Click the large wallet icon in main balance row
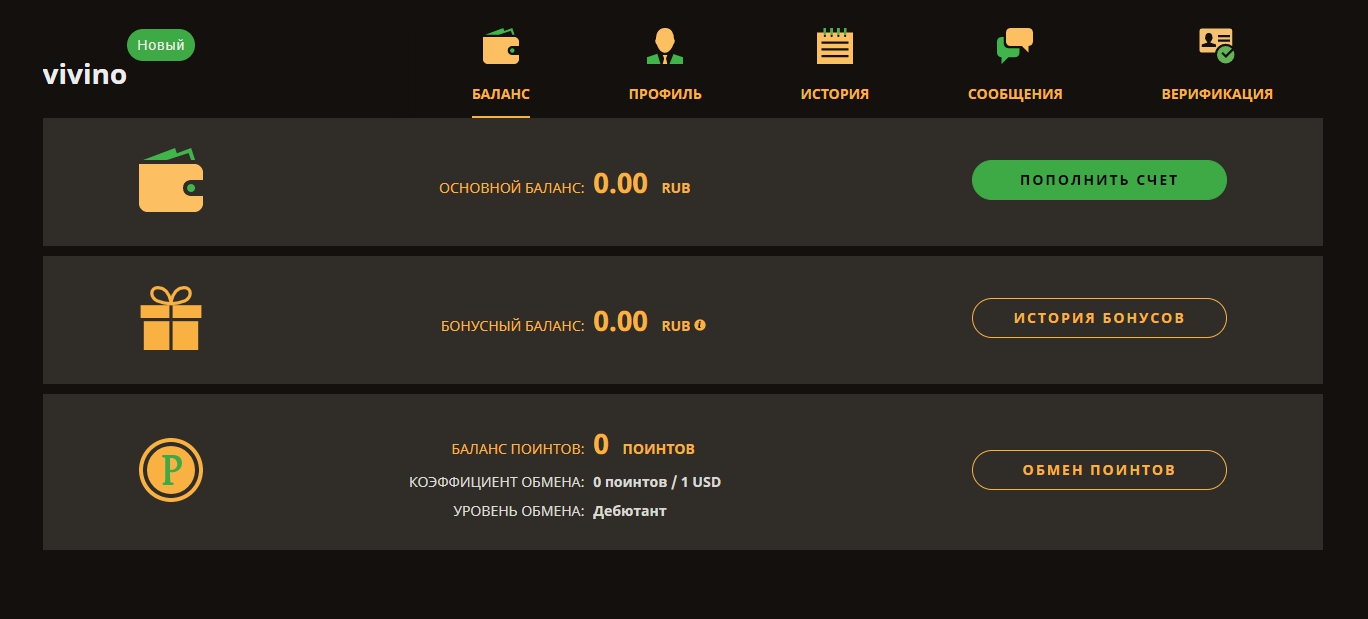This screenshot has height=619, width=1368. pos(171,181)
